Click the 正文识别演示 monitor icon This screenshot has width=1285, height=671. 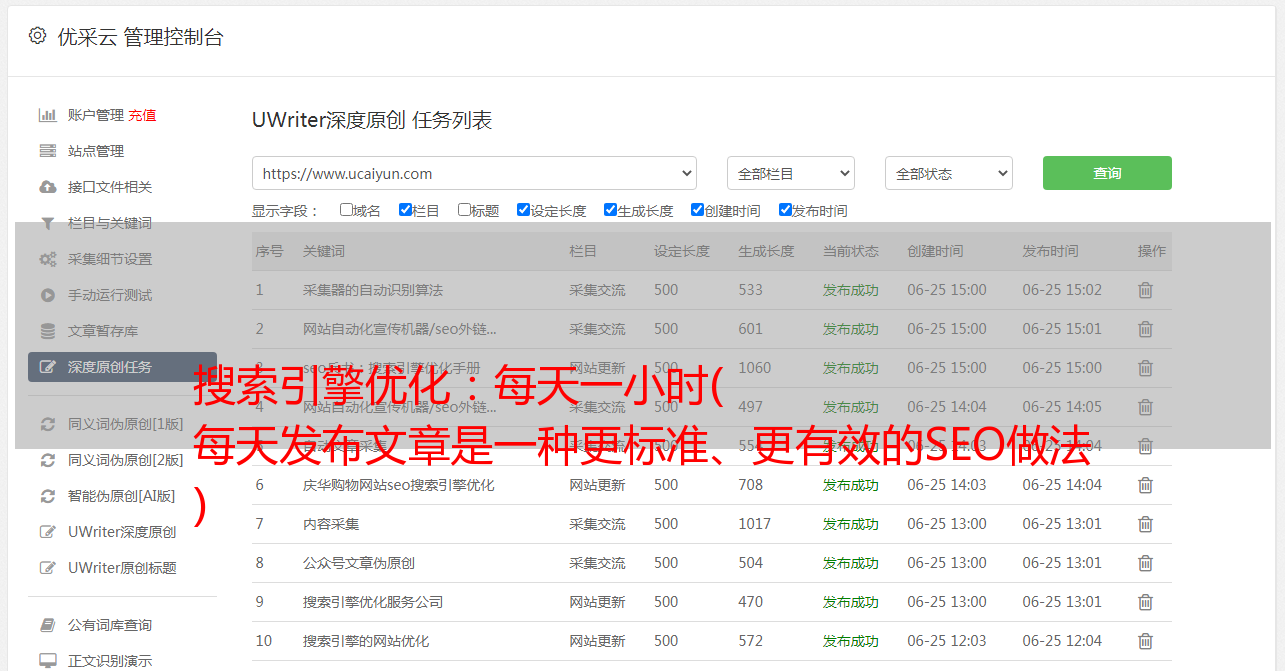47,661
